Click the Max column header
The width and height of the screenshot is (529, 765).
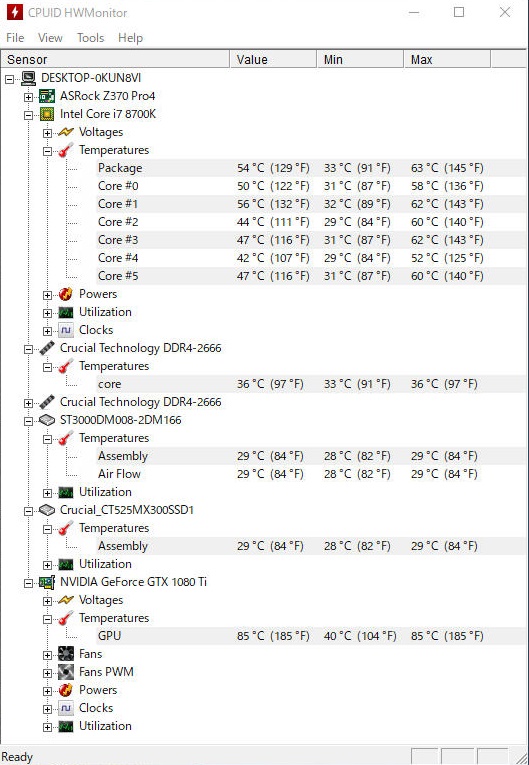pos(447,60)
